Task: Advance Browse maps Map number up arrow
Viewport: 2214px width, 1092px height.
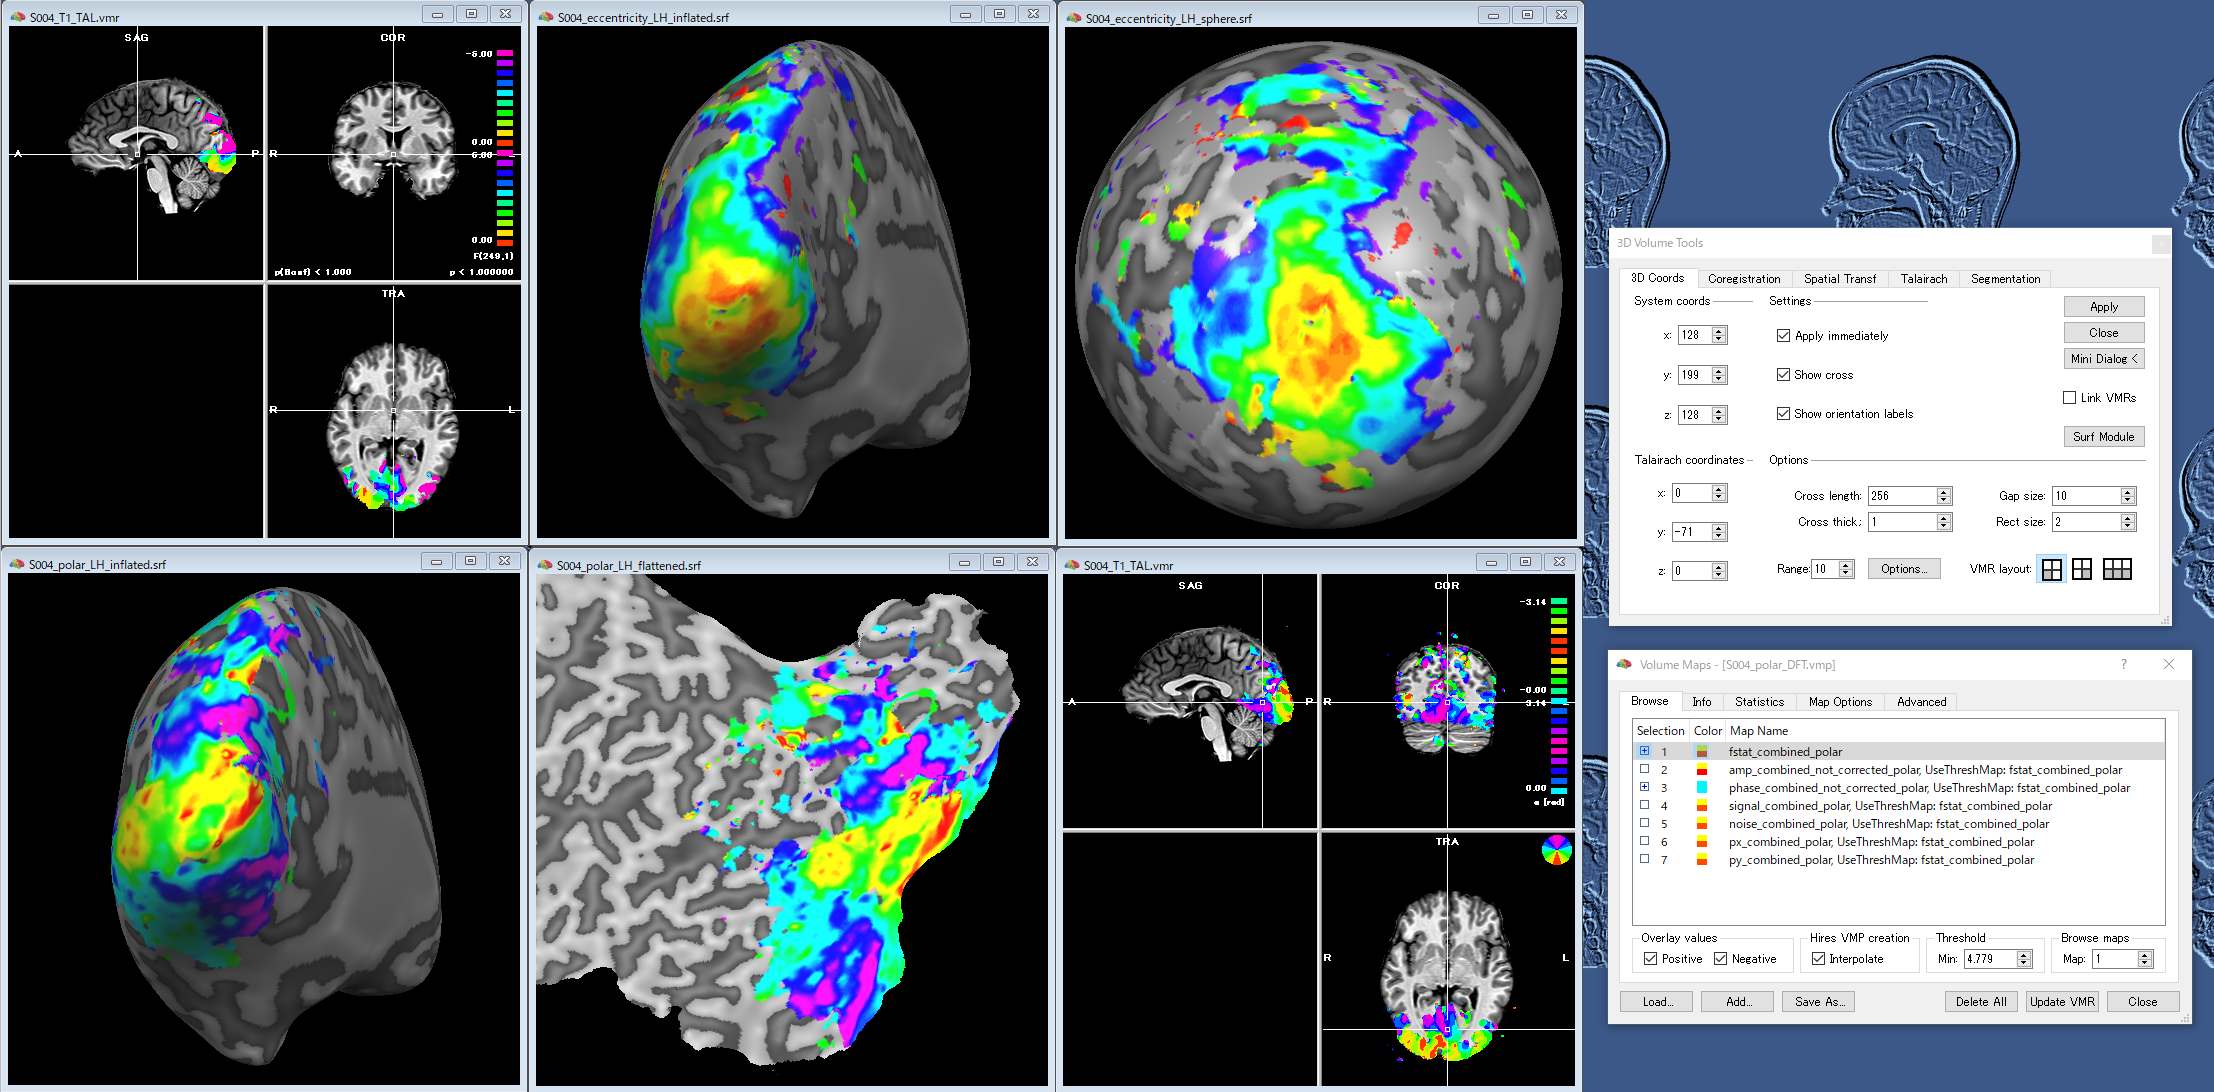Action: [2144, 955]
